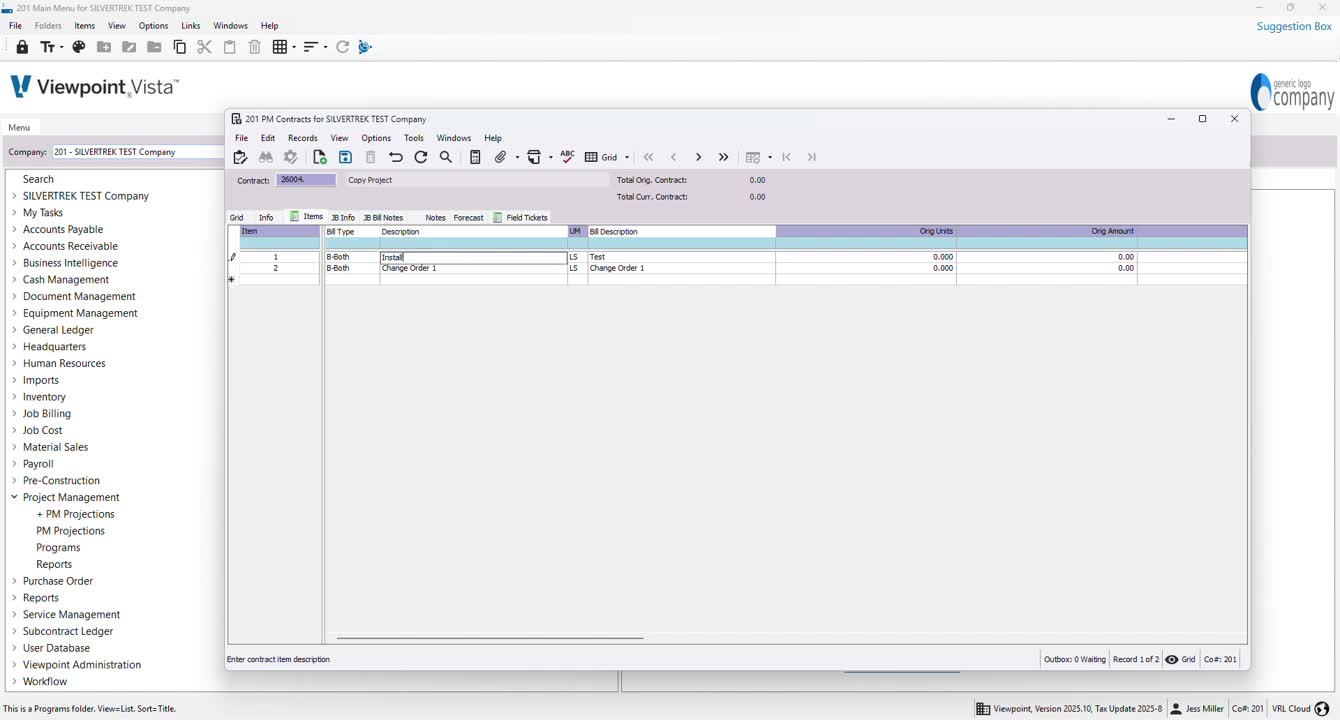
Task: Open the printer dropdown arrow
Action: tap(551, 157)
